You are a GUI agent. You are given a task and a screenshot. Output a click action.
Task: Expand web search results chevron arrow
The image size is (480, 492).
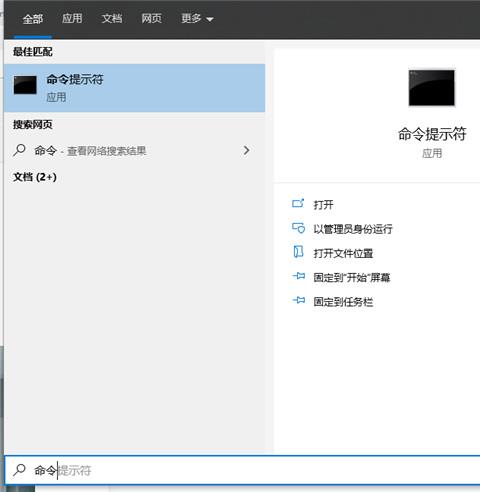coord(246,150)
